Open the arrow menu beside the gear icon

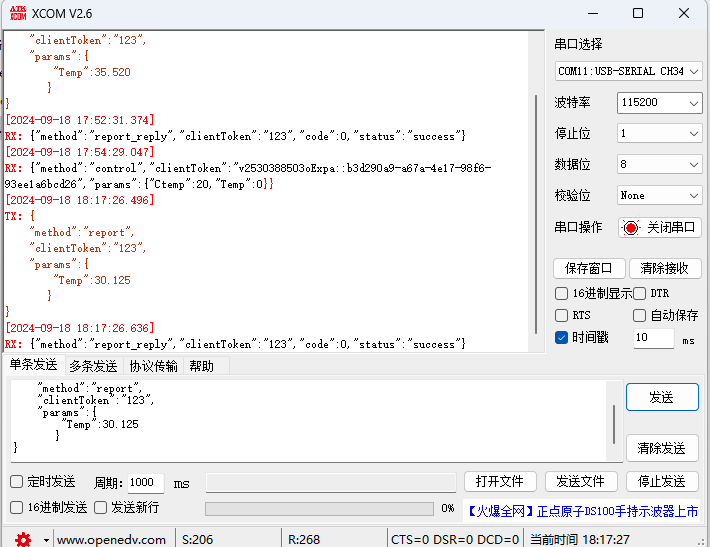pos(46,540)
